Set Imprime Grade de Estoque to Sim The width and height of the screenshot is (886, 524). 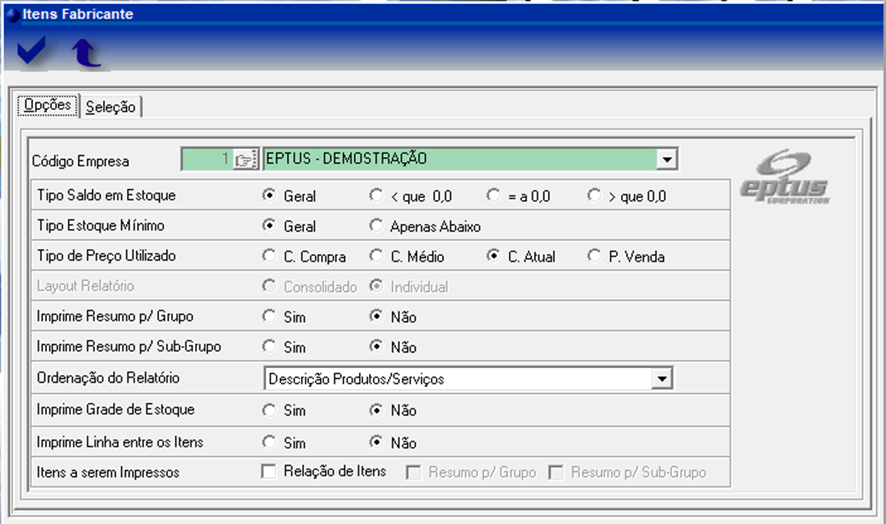point(268,410)
